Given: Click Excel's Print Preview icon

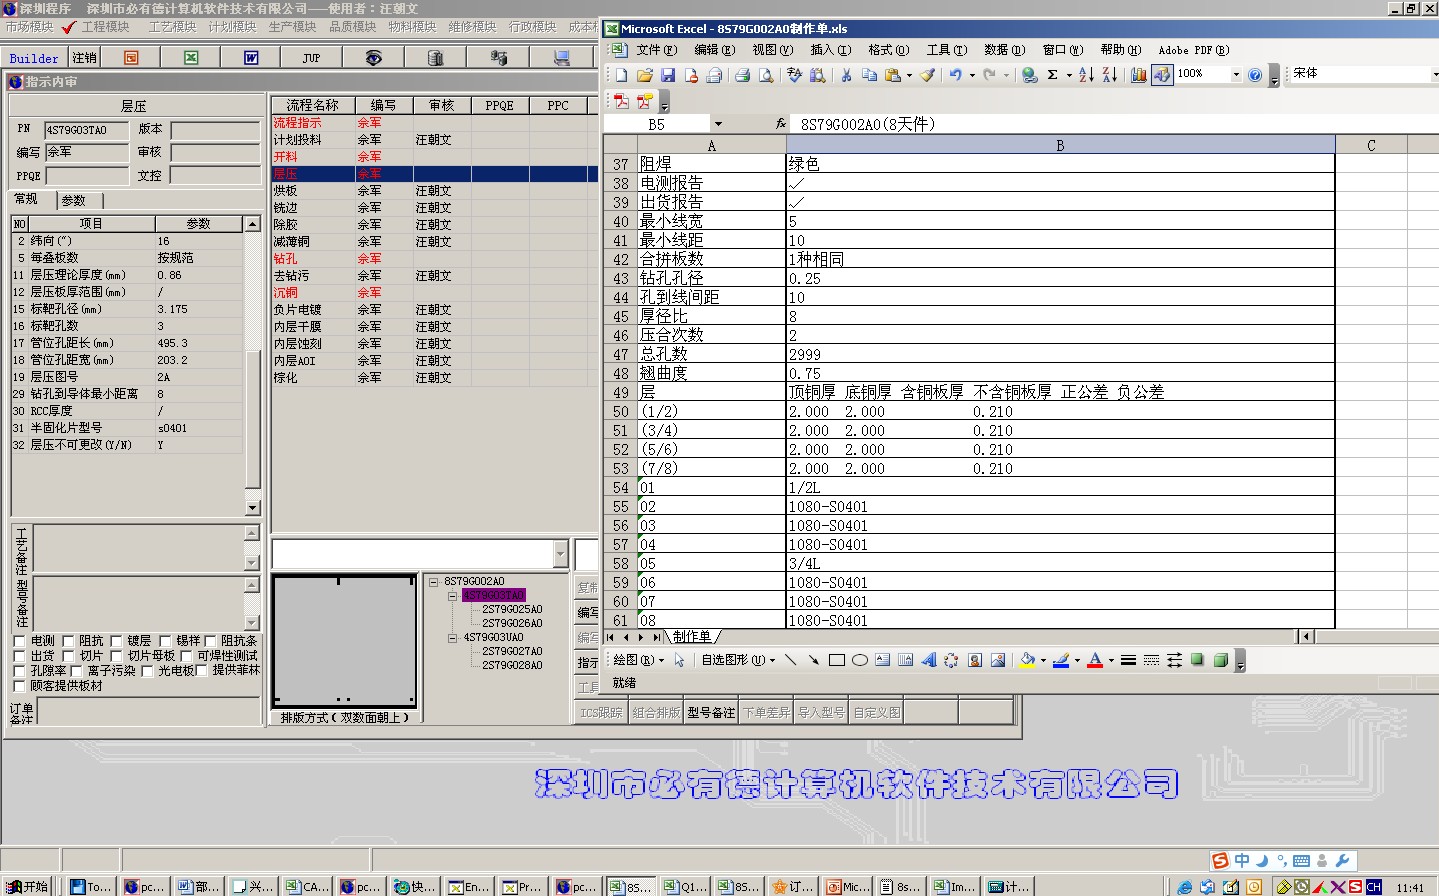Looking at the screenshot, I should [765, 74].
